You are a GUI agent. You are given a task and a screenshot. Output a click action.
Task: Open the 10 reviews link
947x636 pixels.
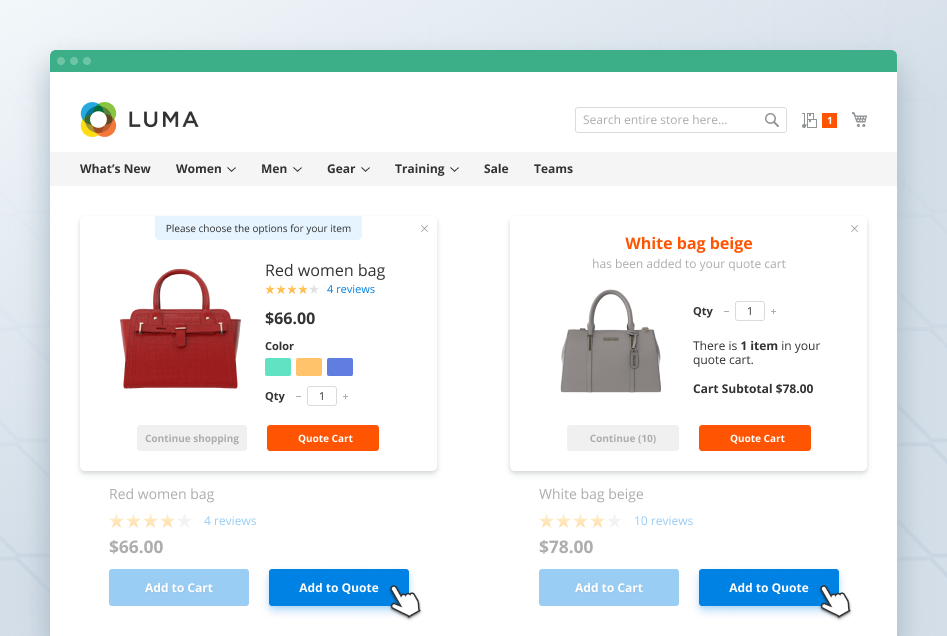[x=666, y=520]
